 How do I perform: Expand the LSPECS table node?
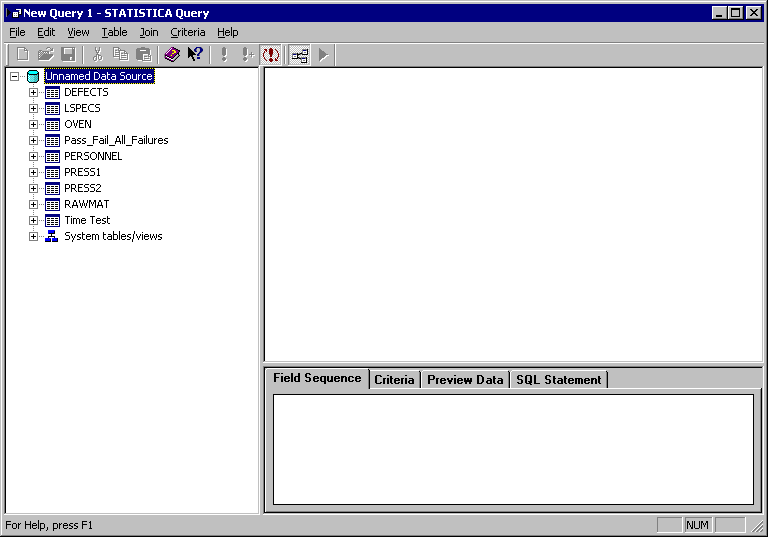pyautogui.click(x=33, y=108)
